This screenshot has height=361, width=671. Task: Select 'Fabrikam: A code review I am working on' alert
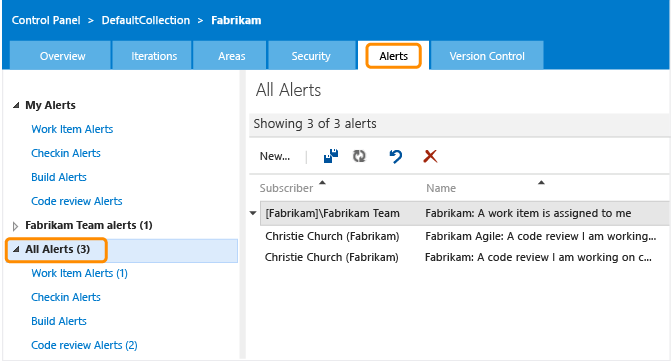coord(538,257)
